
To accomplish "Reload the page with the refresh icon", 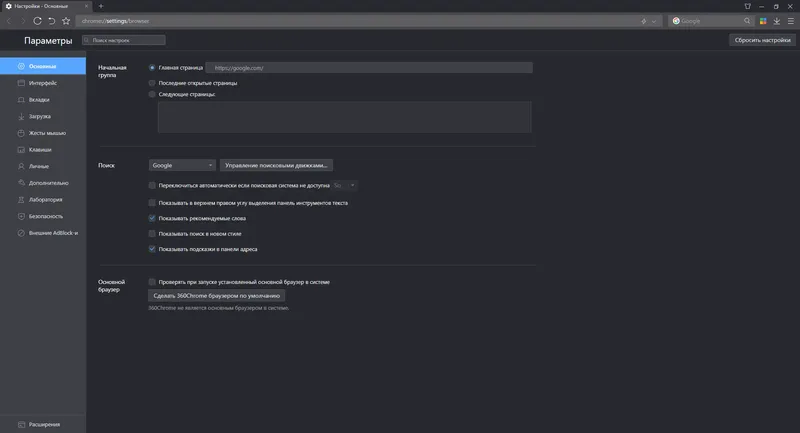I will click(38, 20).
